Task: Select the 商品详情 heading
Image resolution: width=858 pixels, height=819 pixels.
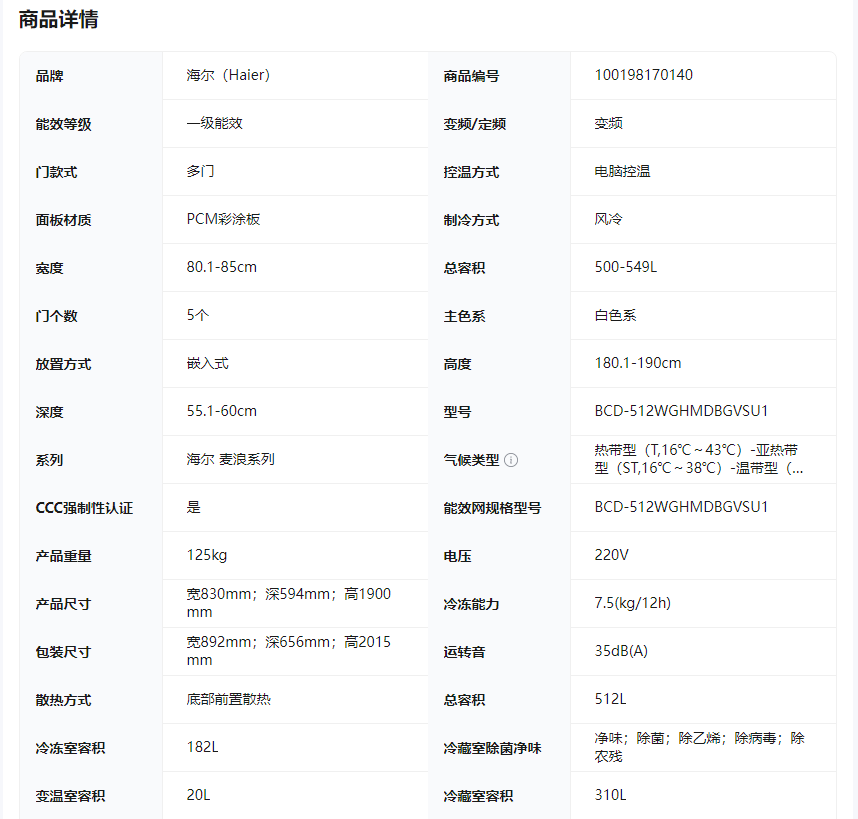Action: click(59, 20)
